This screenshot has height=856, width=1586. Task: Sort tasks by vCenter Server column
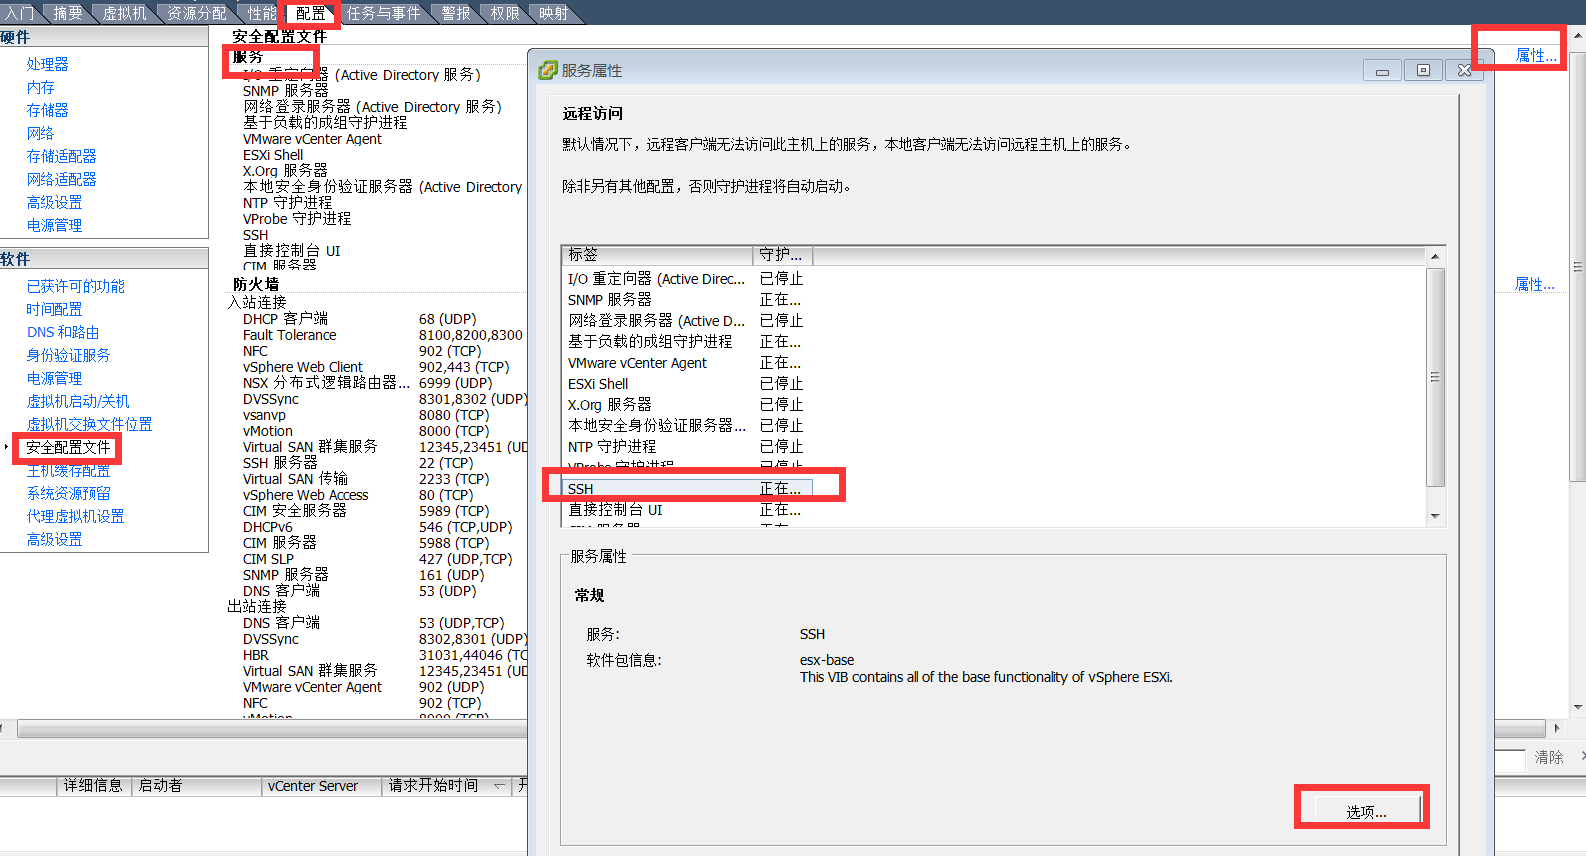point(322,786)
